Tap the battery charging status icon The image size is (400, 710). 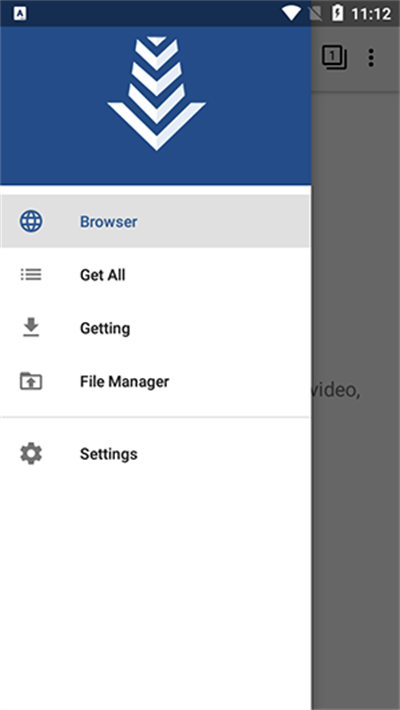click(x=337, y=13)
